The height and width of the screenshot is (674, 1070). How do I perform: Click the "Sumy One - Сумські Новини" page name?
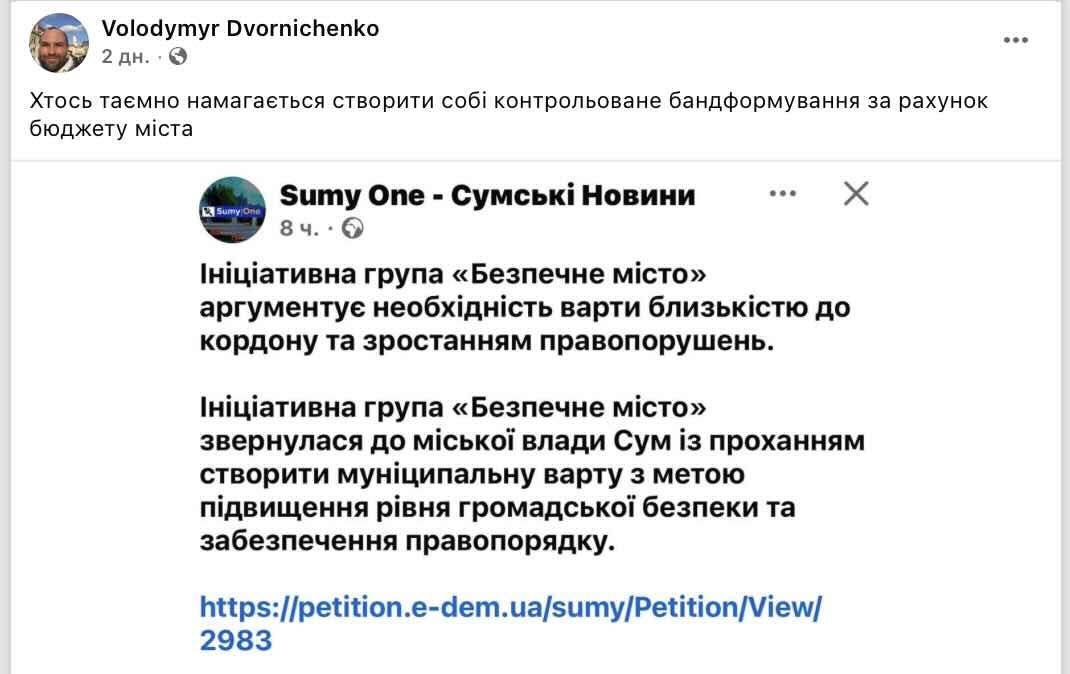(x=487, y=194)
